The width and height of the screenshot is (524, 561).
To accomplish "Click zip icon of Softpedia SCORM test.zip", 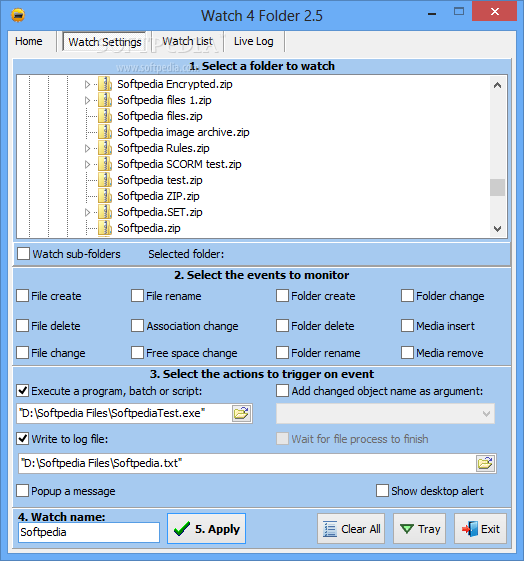I will [105, 164].
